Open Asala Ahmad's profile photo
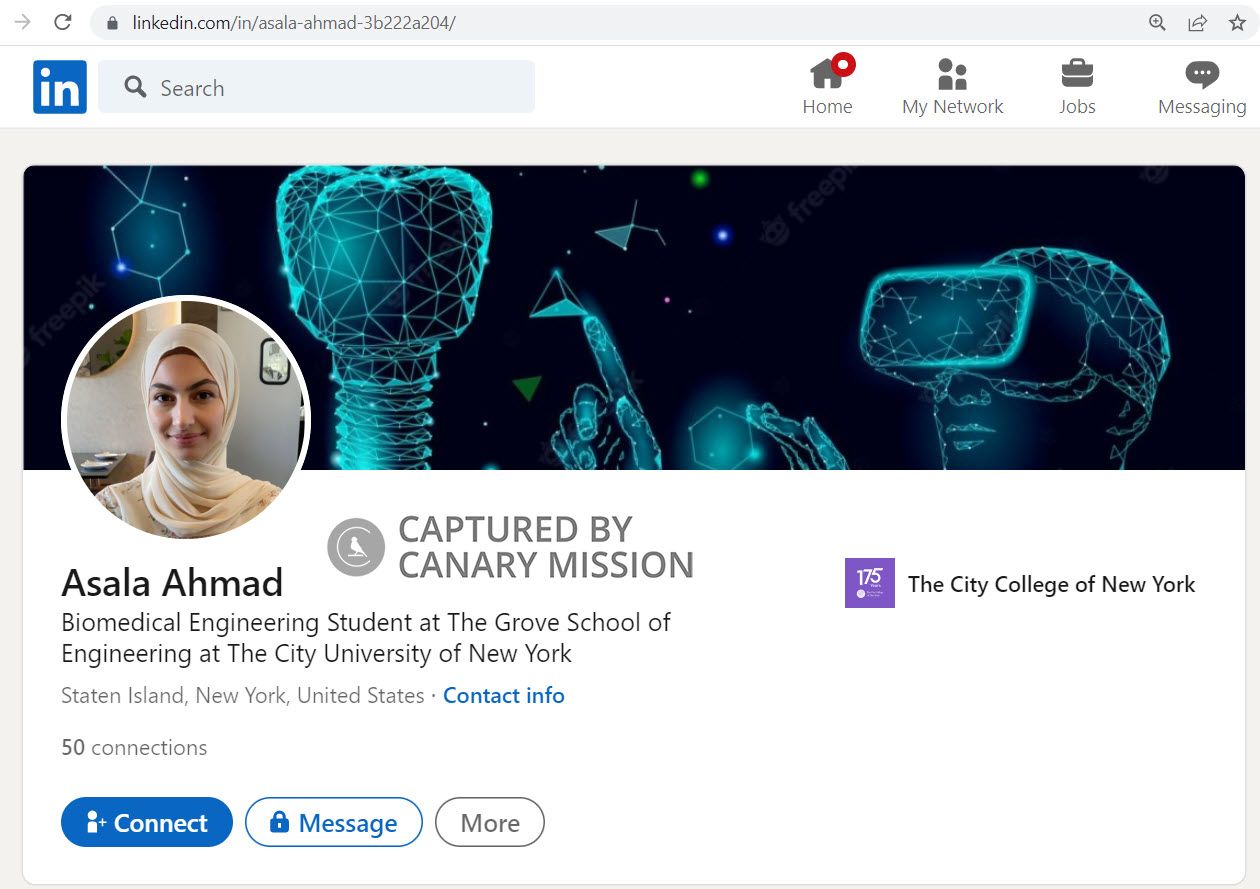Image resolution: width=1260 pixels, height=889 pixels. tap(185, 420)
